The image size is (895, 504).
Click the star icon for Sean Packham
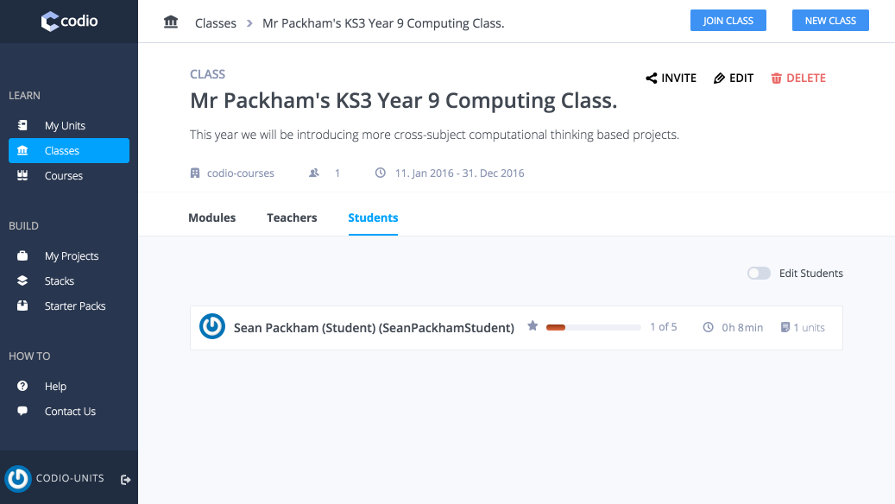(533, 326)
